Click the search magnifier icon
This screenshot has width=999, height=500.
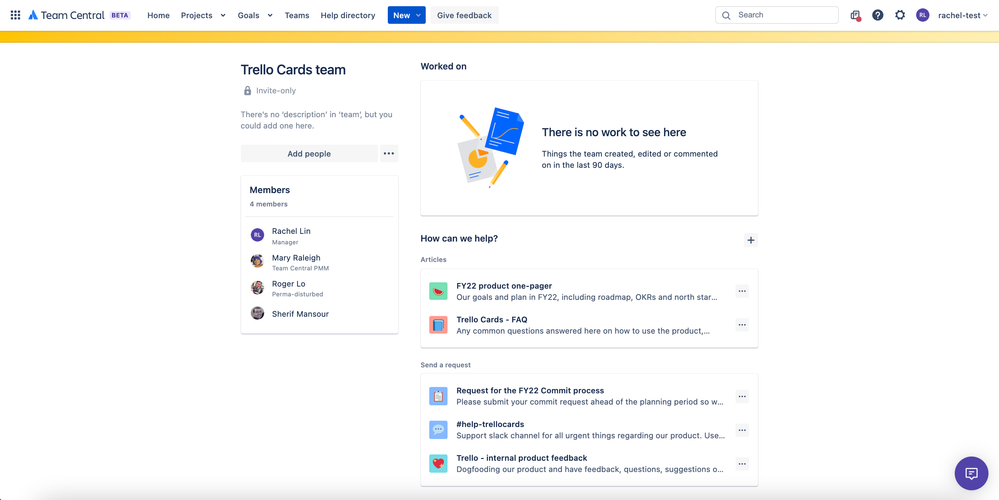(726, 15)
